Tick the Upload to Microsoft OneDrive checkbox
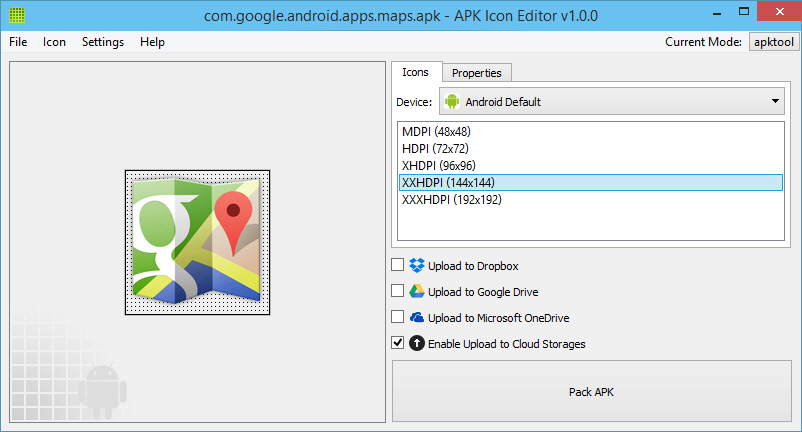Screen dimensions: 802x432 click(x=397, y=317)
